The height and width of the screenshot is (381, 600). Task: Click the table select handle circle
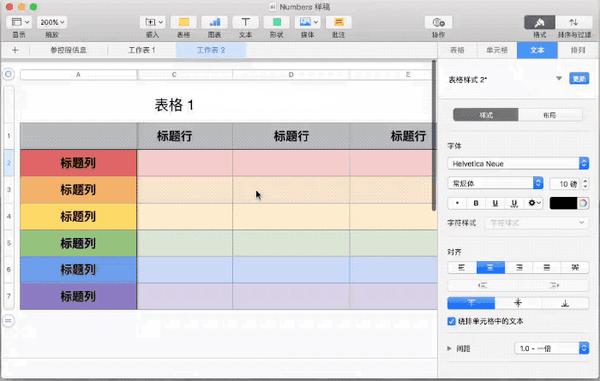(8, 74)
